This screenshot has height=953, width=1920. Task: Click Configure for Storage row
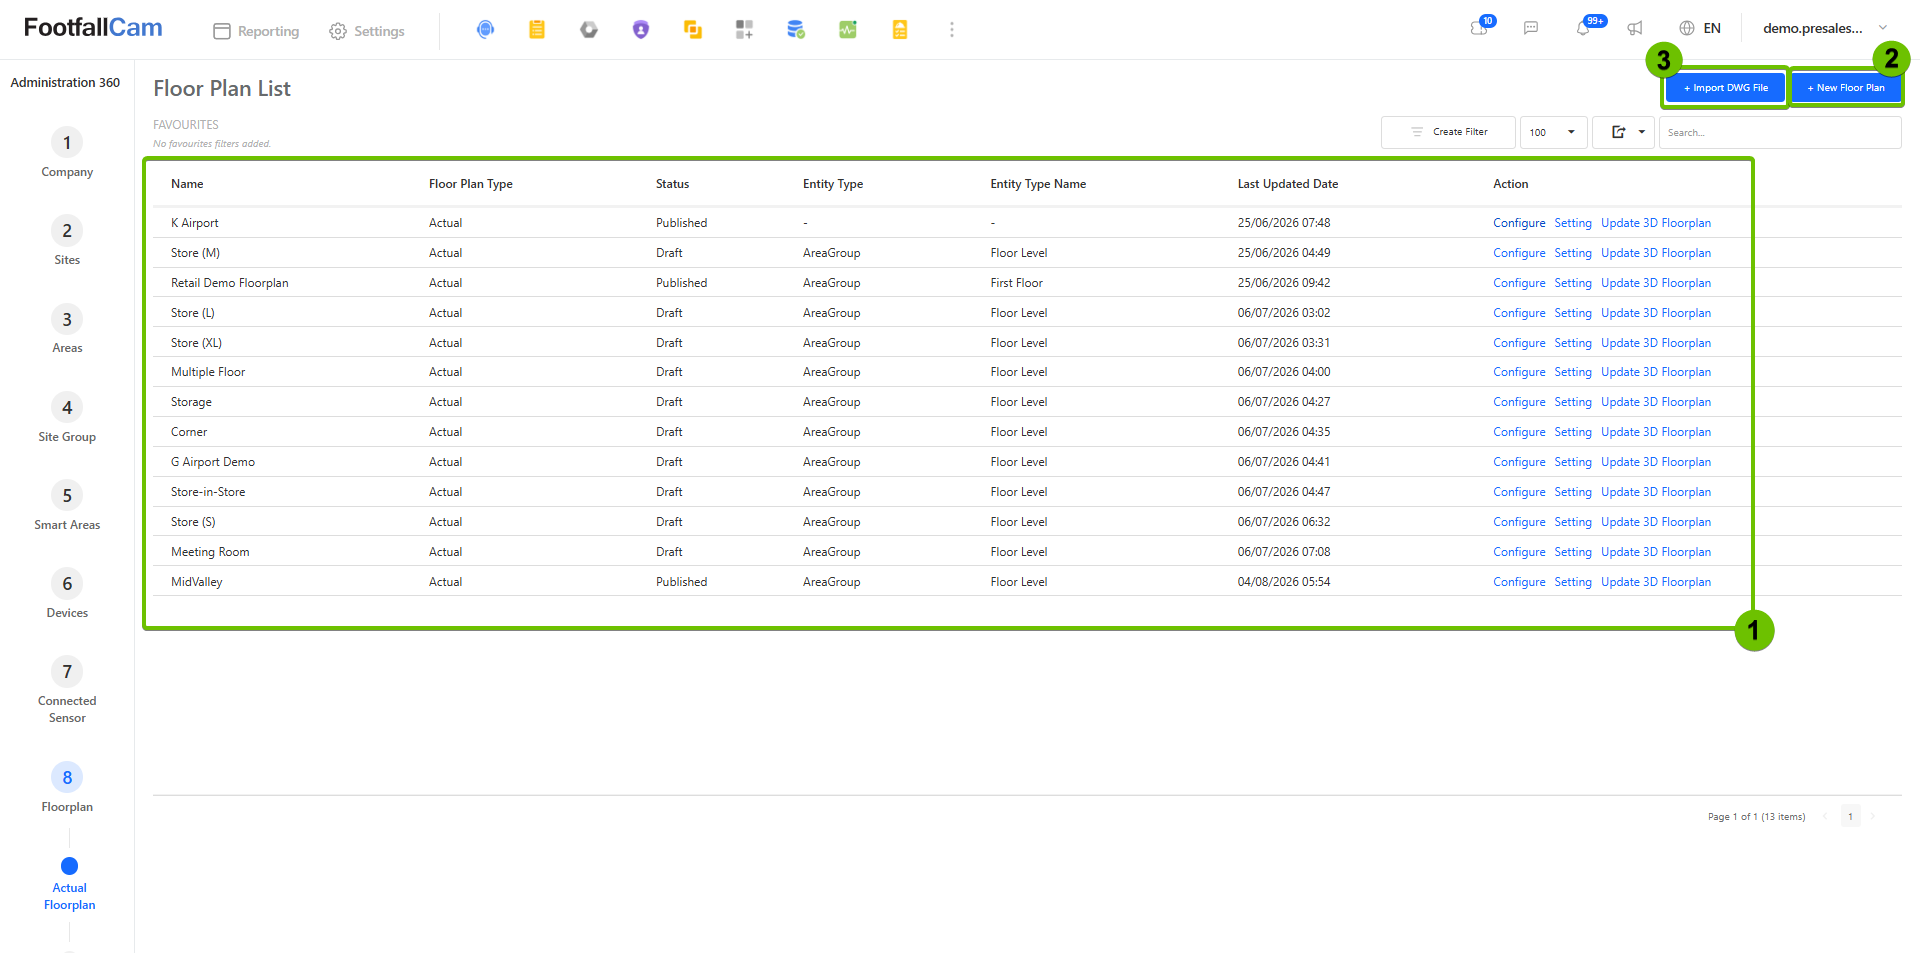click(x=1519, y=402)
